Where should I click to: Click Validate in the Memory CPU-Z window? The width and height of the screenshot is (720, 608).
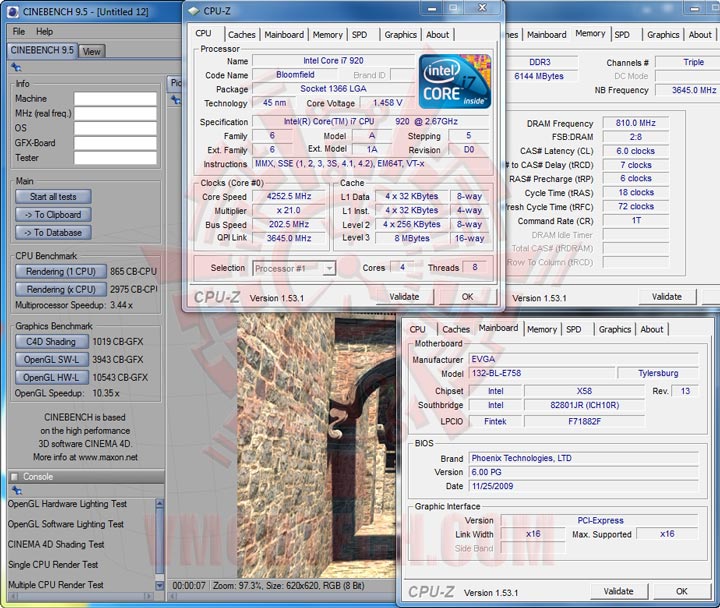(x=667, y=297)
